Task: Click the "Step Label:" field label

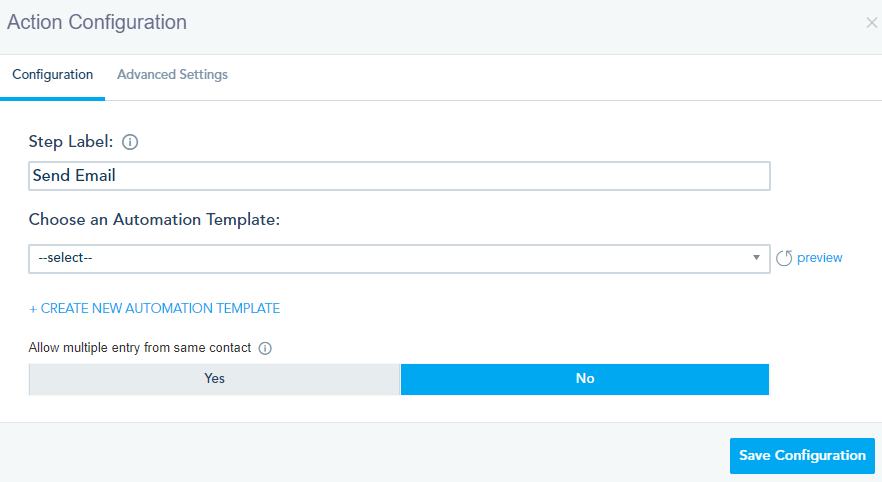Action: click(x=70, y=142)
